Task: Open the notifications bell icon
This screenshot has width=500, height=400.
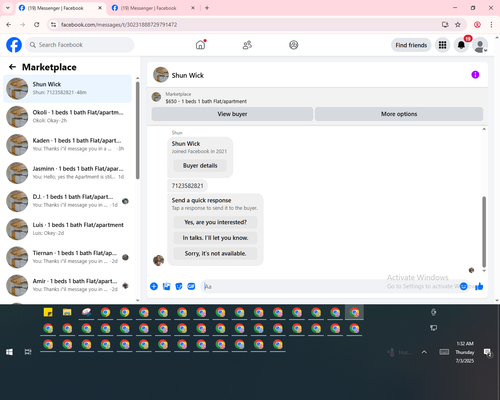Action: (461, 45)
